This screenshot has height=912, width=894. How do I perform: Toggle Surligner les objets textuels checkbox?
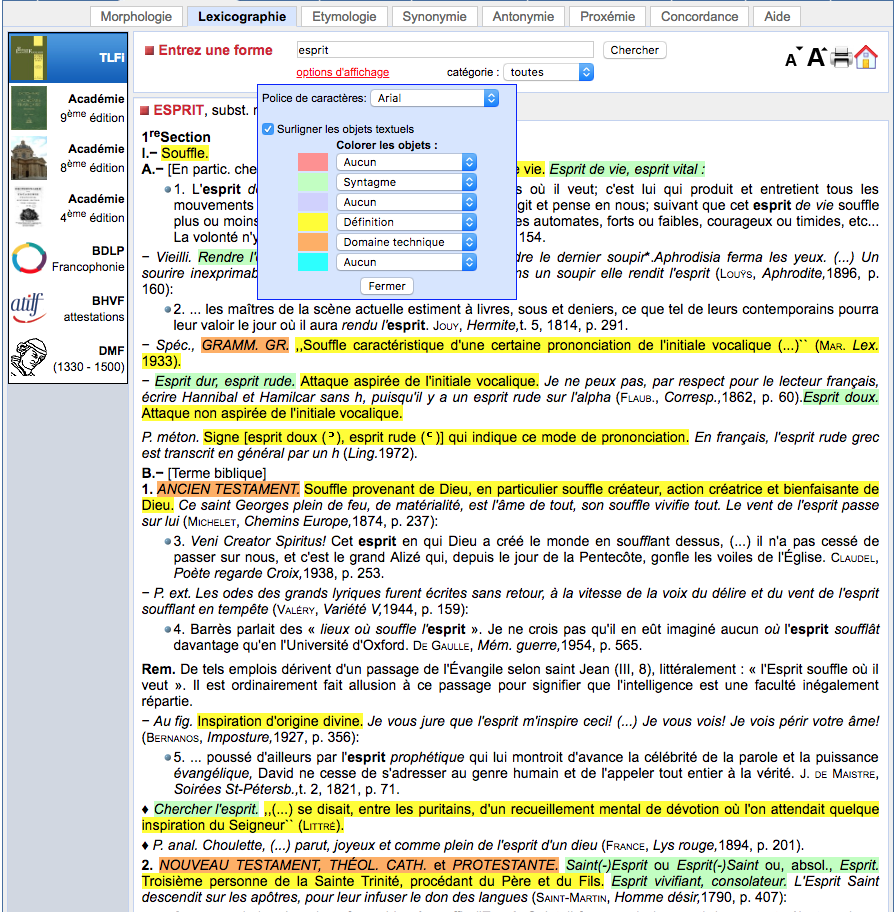[x=268, y=129]
